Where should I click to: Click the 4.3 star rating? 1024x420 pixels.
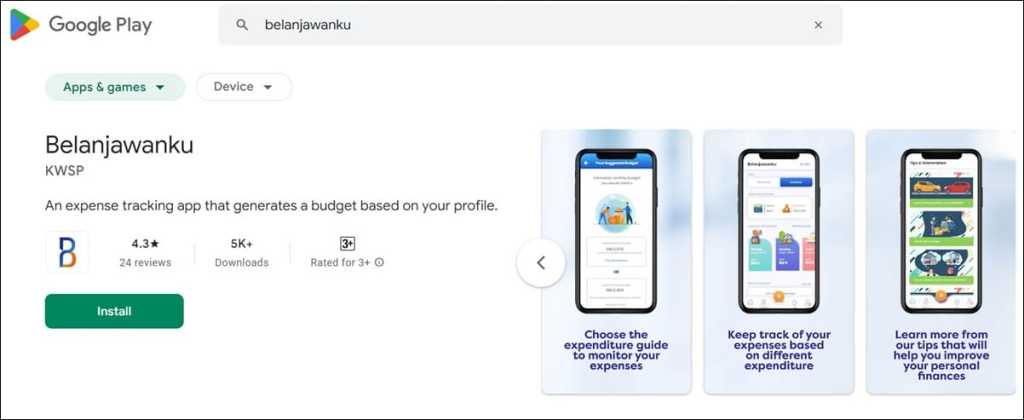[x=145, y=244]
